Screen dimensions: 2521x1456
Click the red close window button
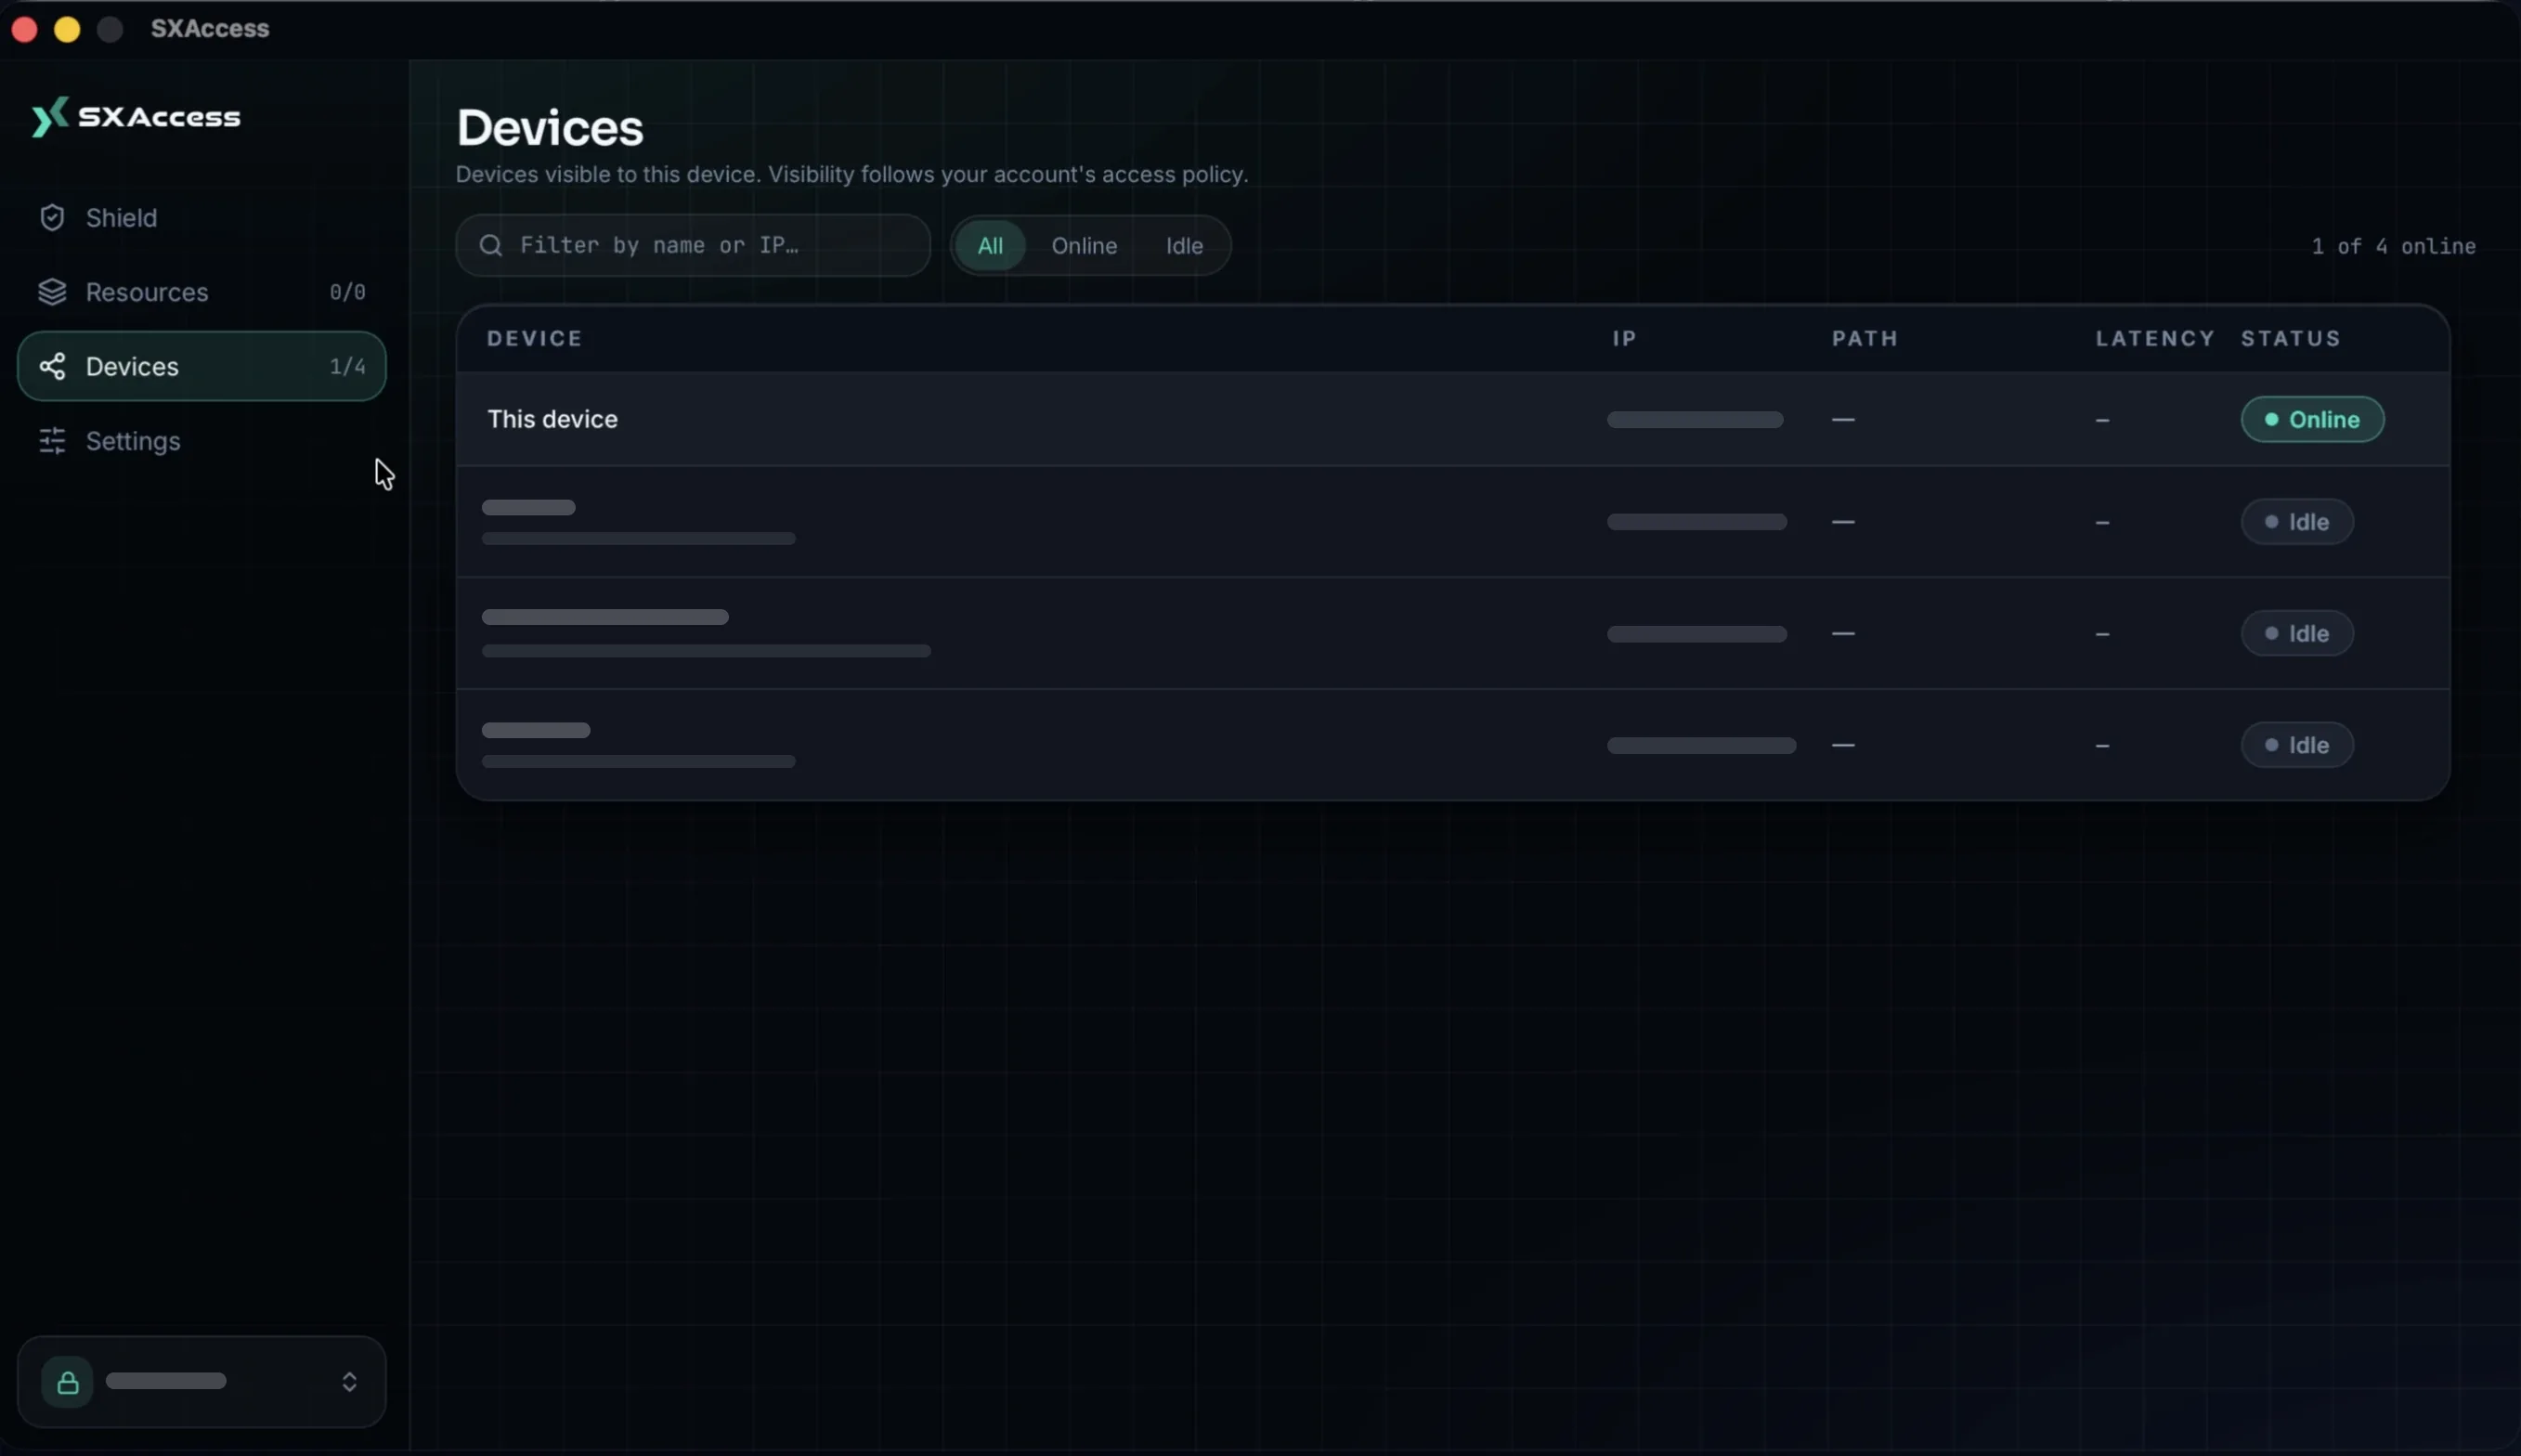click(x=25, y=29)
